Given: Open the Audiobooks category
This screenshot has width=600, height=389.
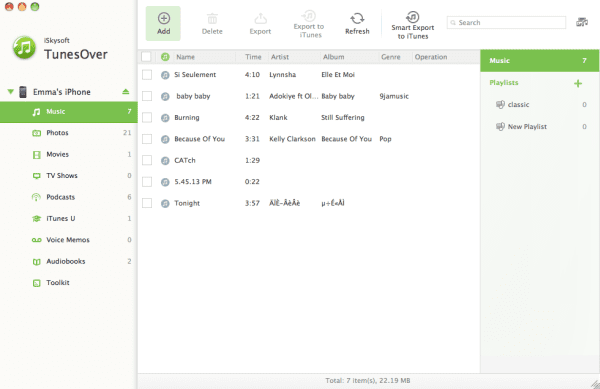Looking at the screenshot, I should tap(68, 261).
